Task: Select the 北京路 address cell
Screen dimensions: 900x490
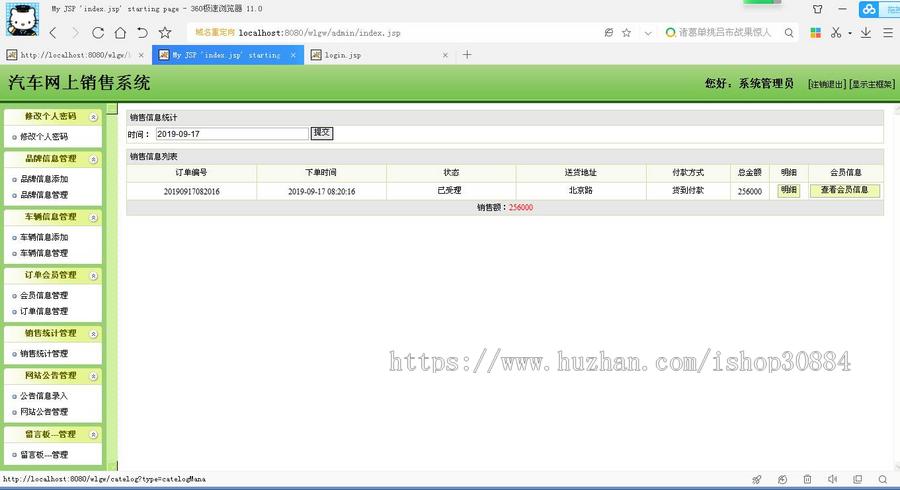Action: (x=580, y=191)
